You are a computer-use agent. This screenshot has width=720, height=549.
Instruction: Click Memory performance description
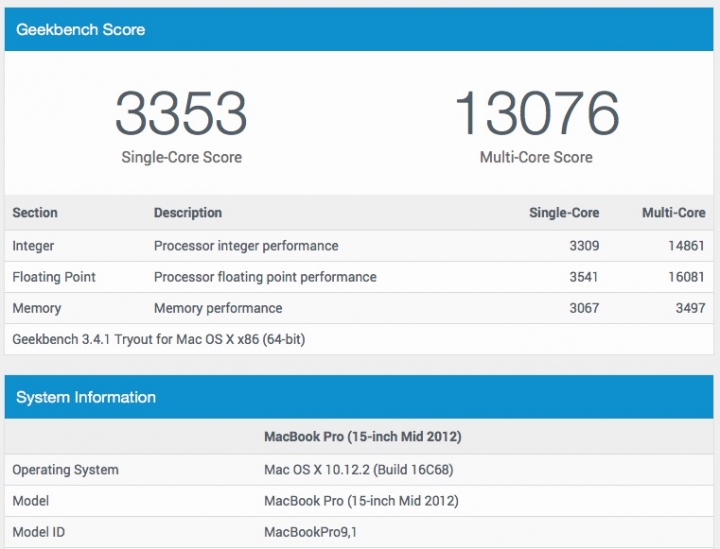point(218,308)
